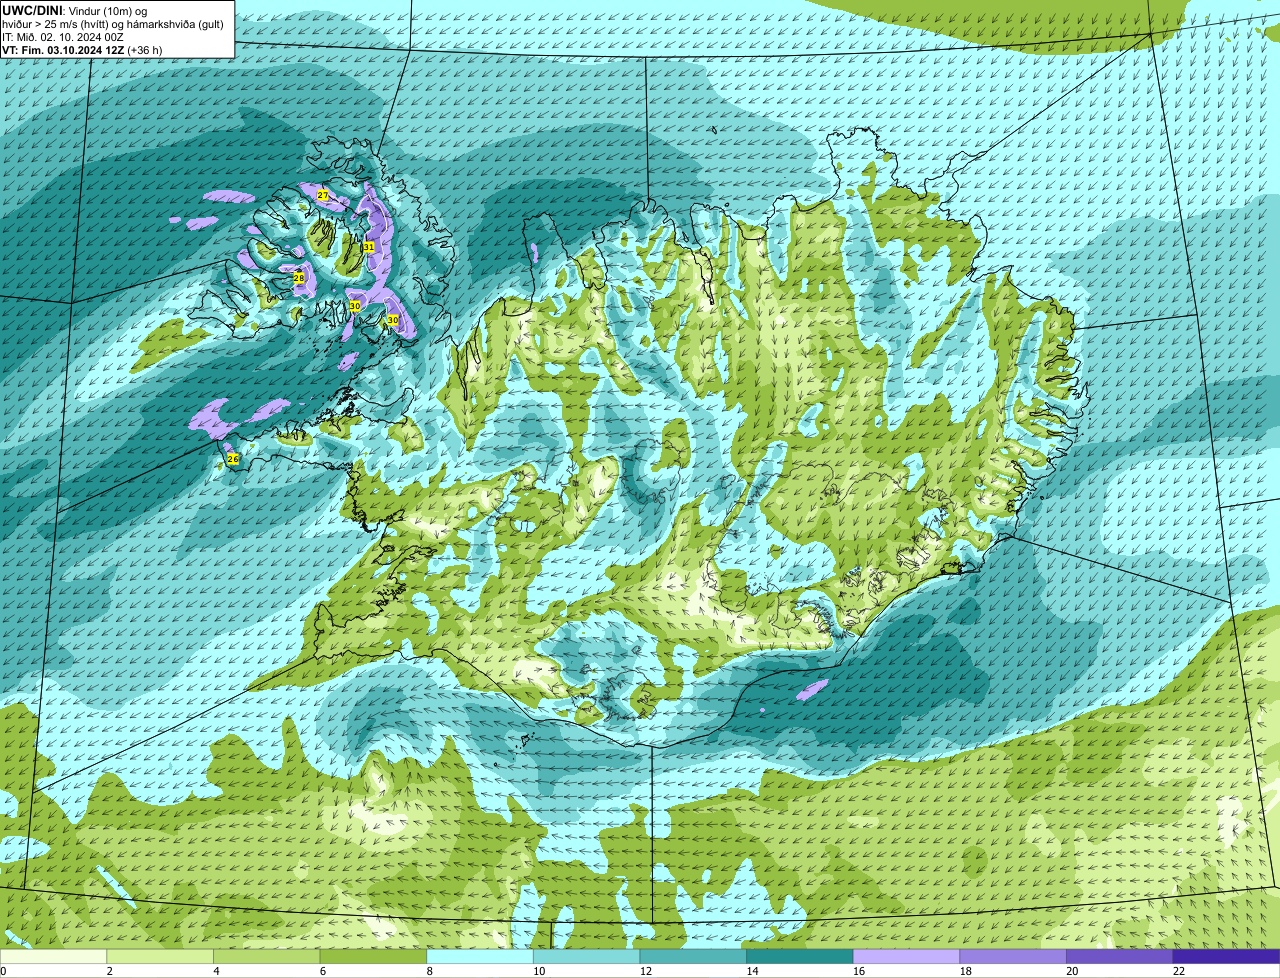Click the 'IT: Mið. 02. 10. 2024 00Z' line
The image size is (1280, 978).
click(62, 36)
